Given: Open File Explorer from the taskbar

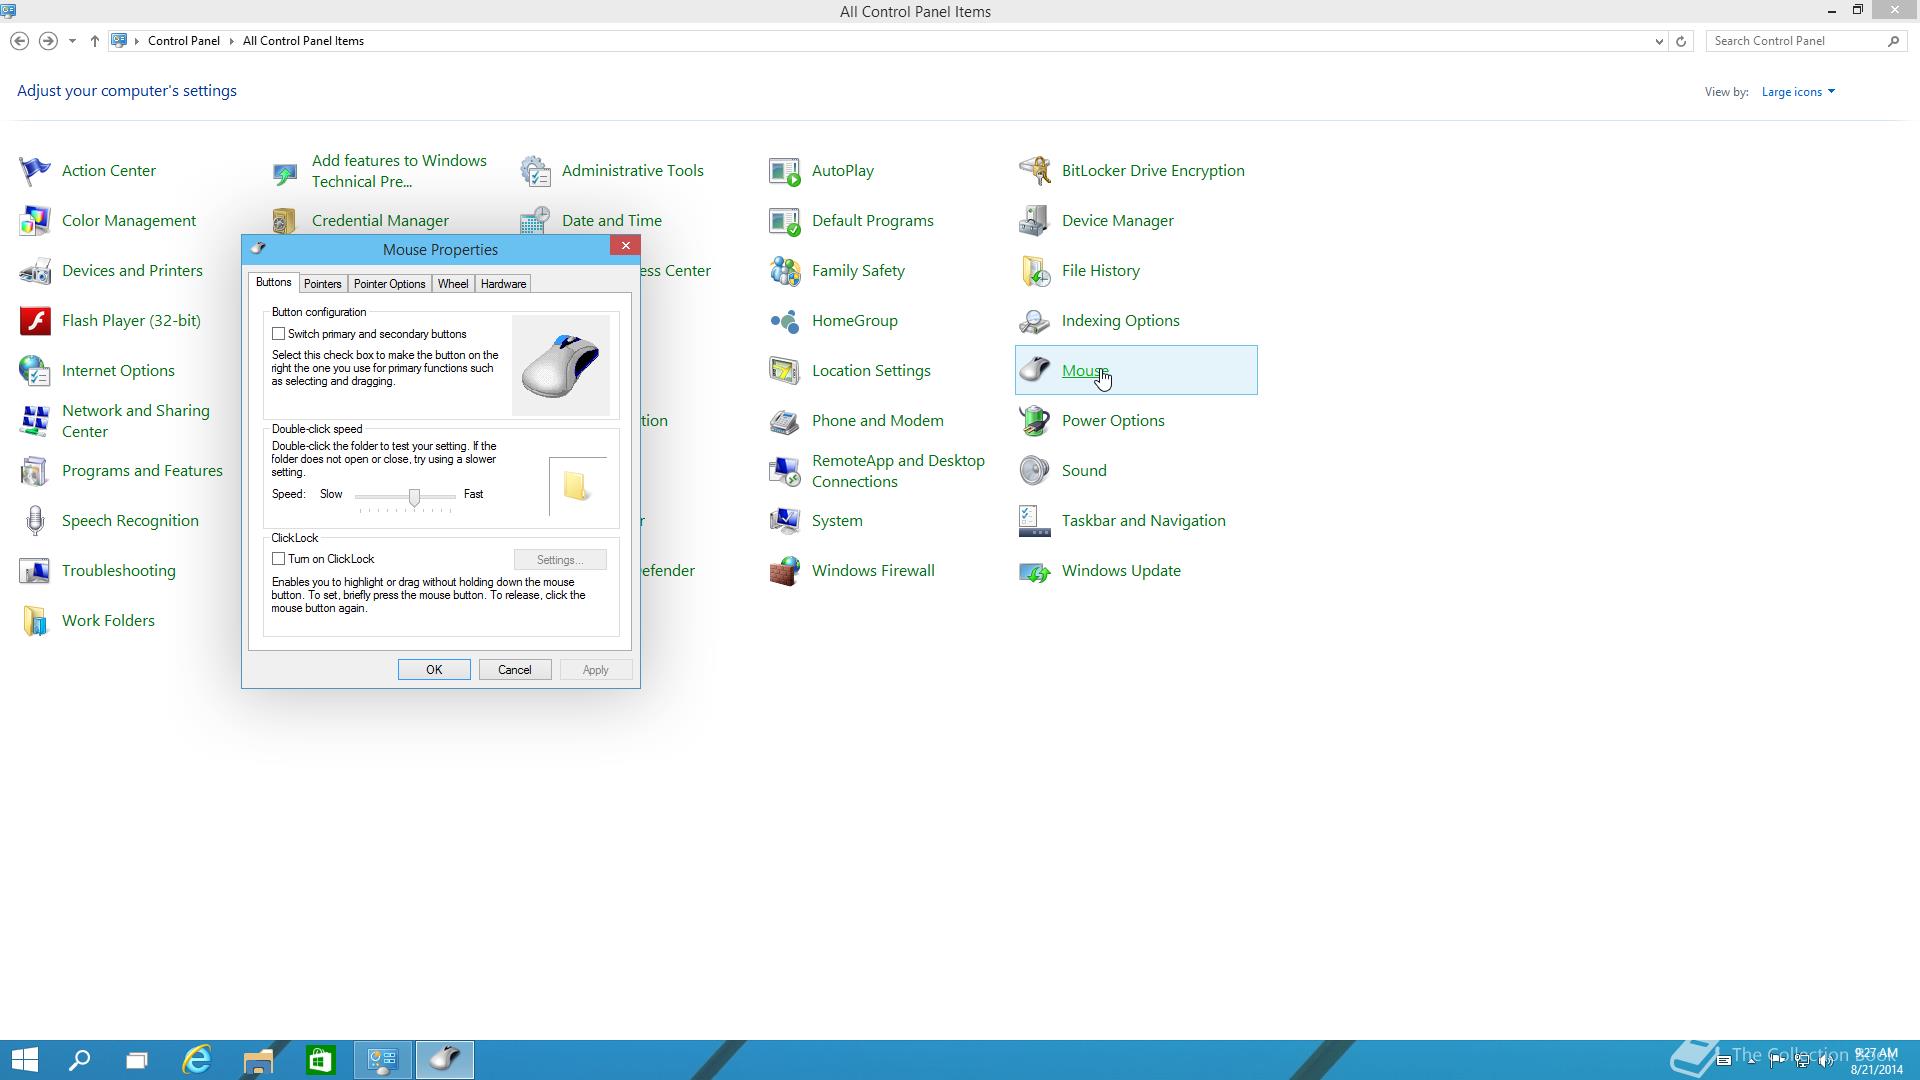Looking at the screenshot, I should 258,1060.
